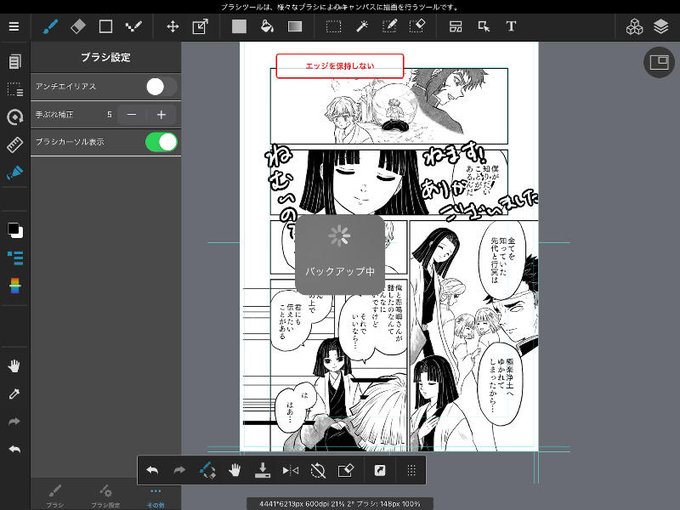Open the Layers panel

pyautogui.click(x=660, y=26)
